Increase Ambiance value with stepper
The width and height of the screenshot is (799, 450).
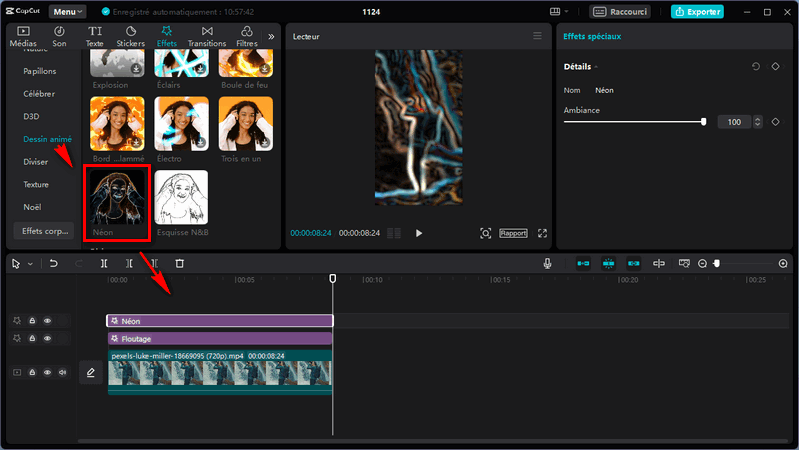[758, 119]
